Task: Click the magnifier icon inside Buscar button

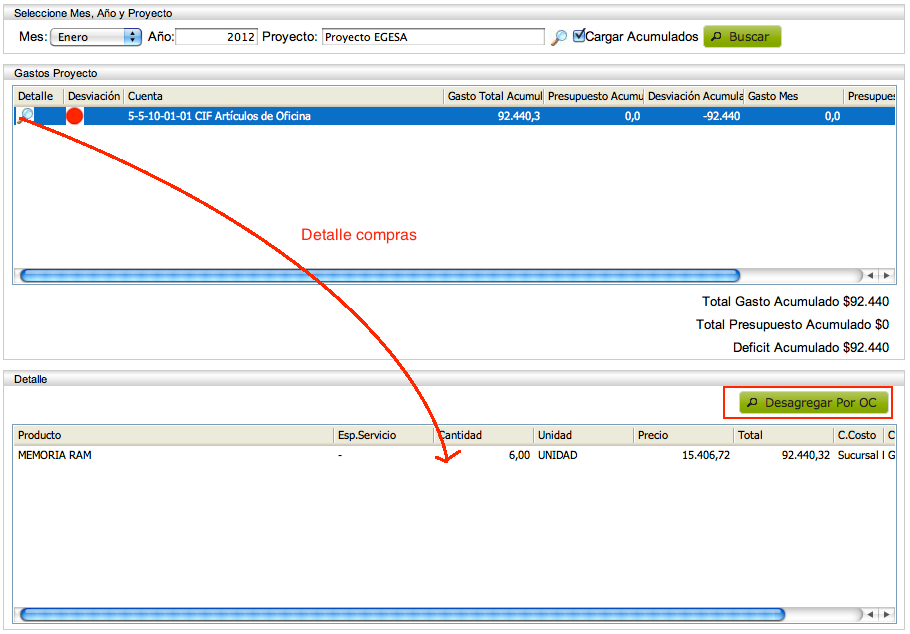Action: (x=717, y=36)
